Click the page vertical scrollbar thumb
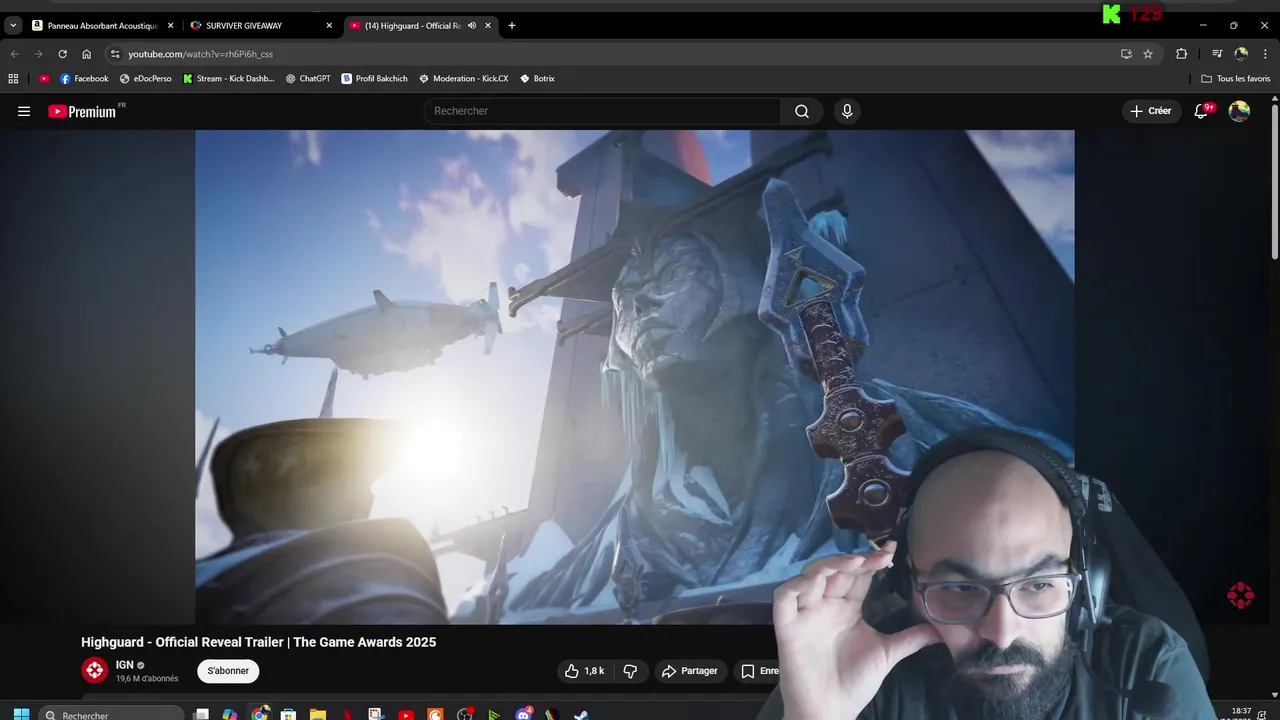Image resolution: width=1280 pixels, height=720 pixels. pyautogui.click(x=1275, y=182)
